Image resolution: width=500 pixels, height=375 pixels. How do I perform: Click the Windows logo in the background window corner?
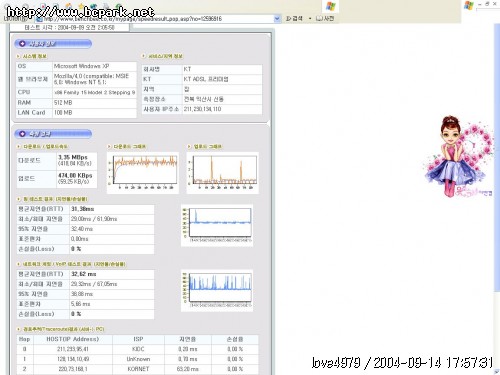click(469, 5)
